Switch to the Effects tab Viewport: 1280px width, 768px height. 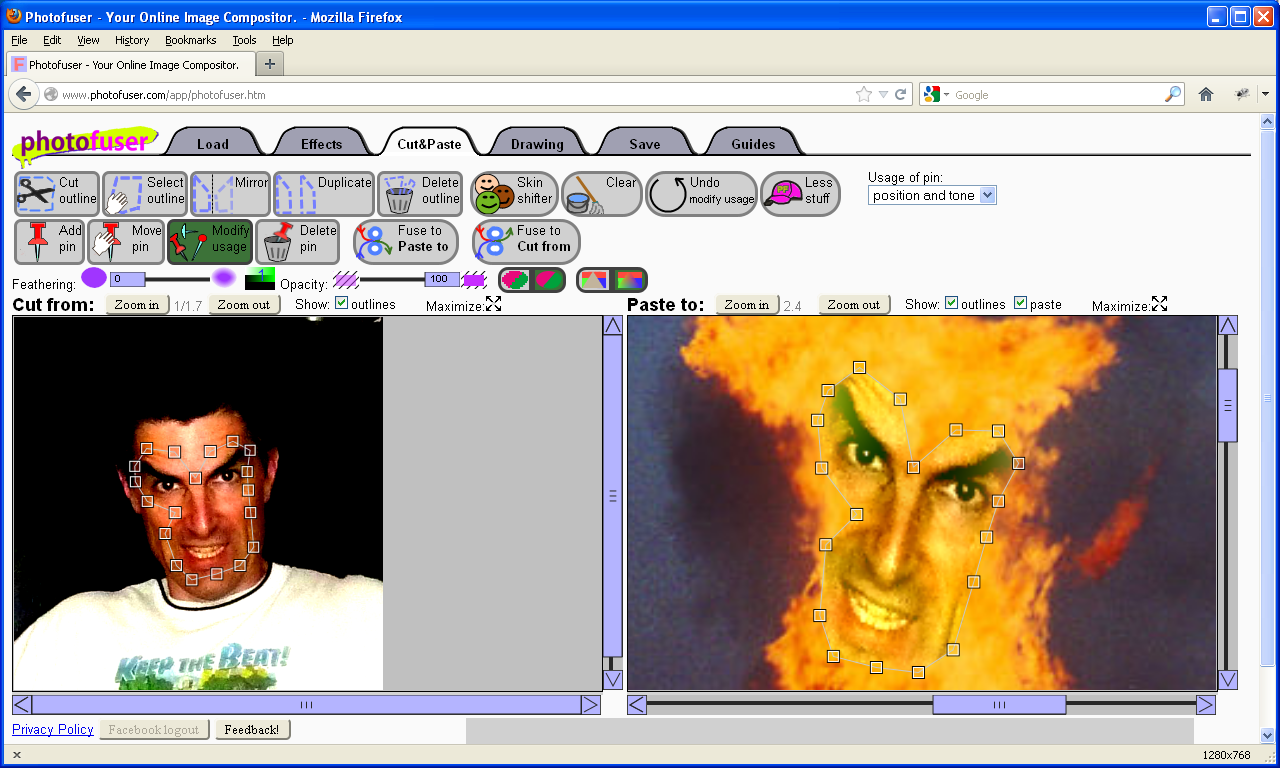click(x=321, y=143)
